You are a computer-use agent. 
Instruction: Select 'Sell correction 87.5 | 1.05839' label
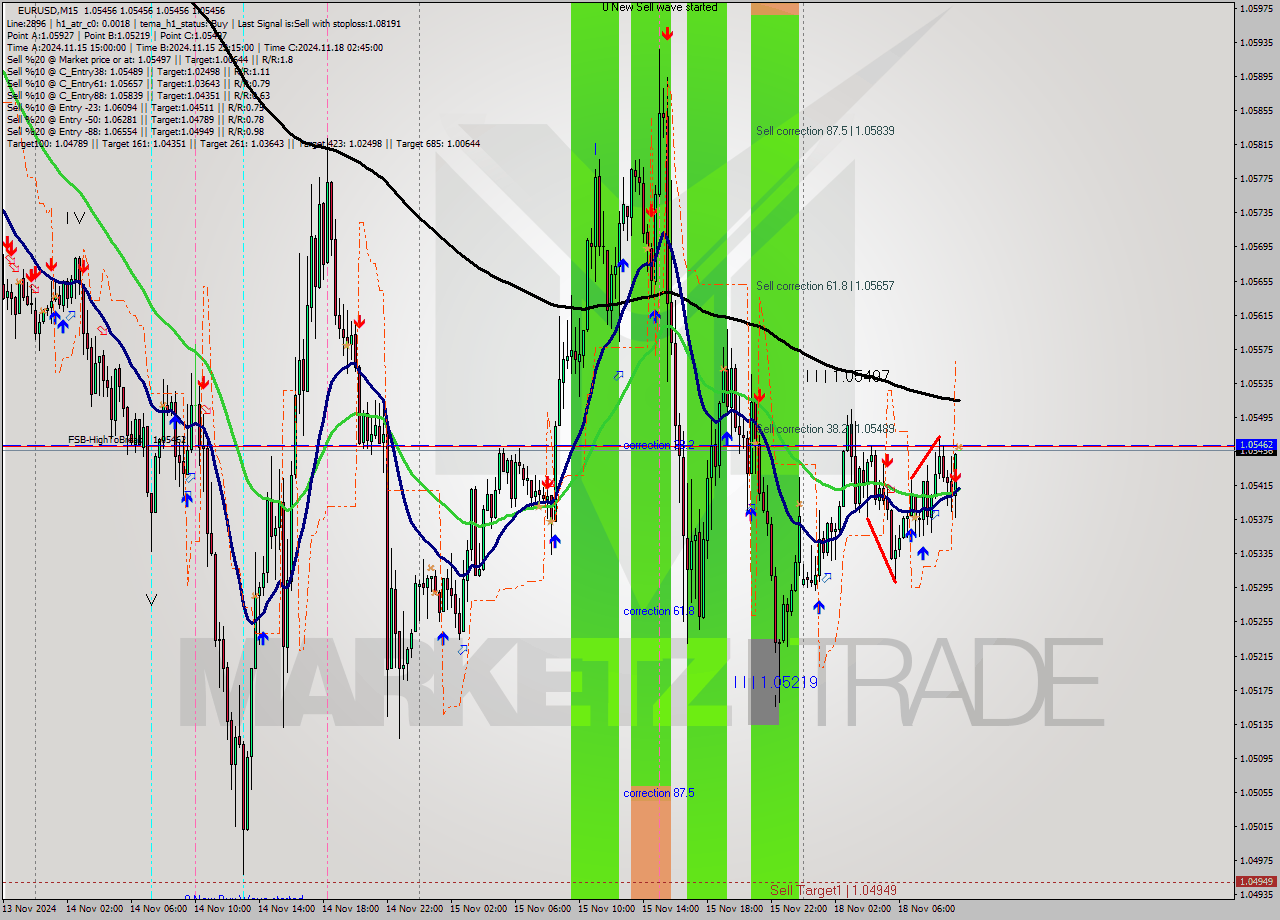point(825,131)
